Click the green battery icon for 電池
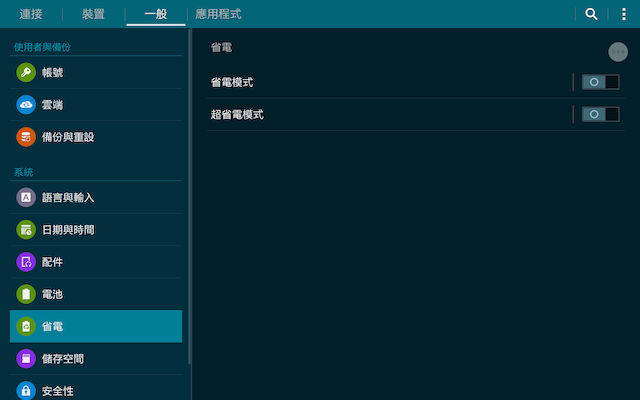The height and width of the screenshot is (400, 640). (x=26, y=294)
